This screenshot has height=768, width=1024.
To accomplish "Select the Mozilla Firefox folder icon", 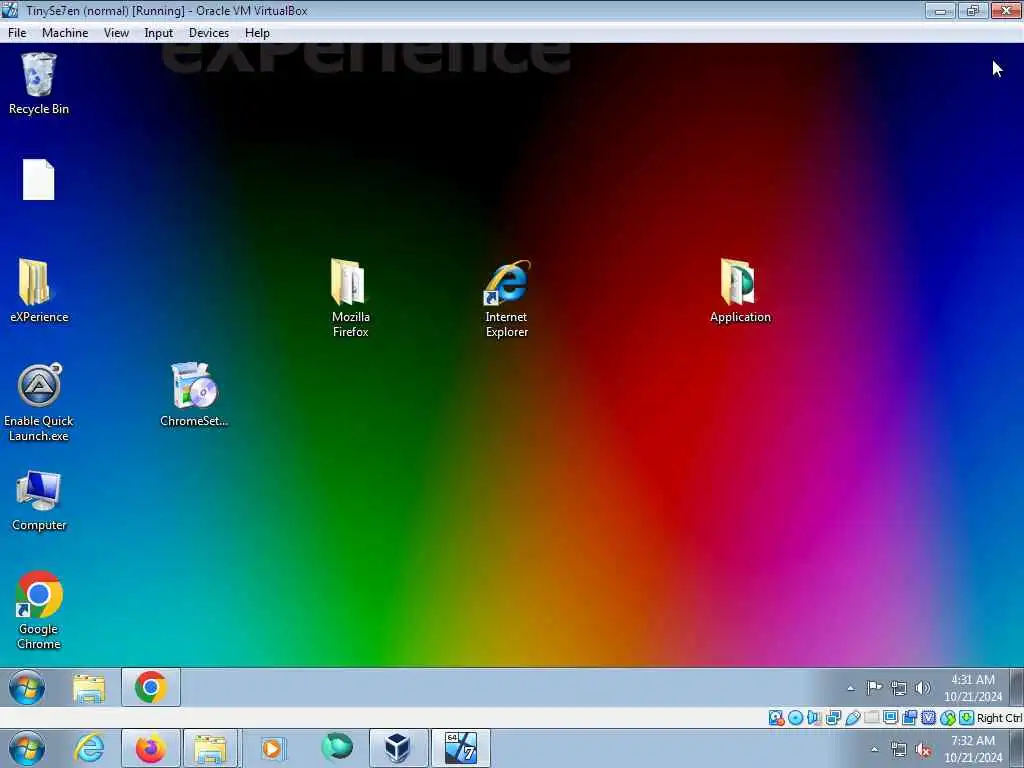I will tap(350, 298).
